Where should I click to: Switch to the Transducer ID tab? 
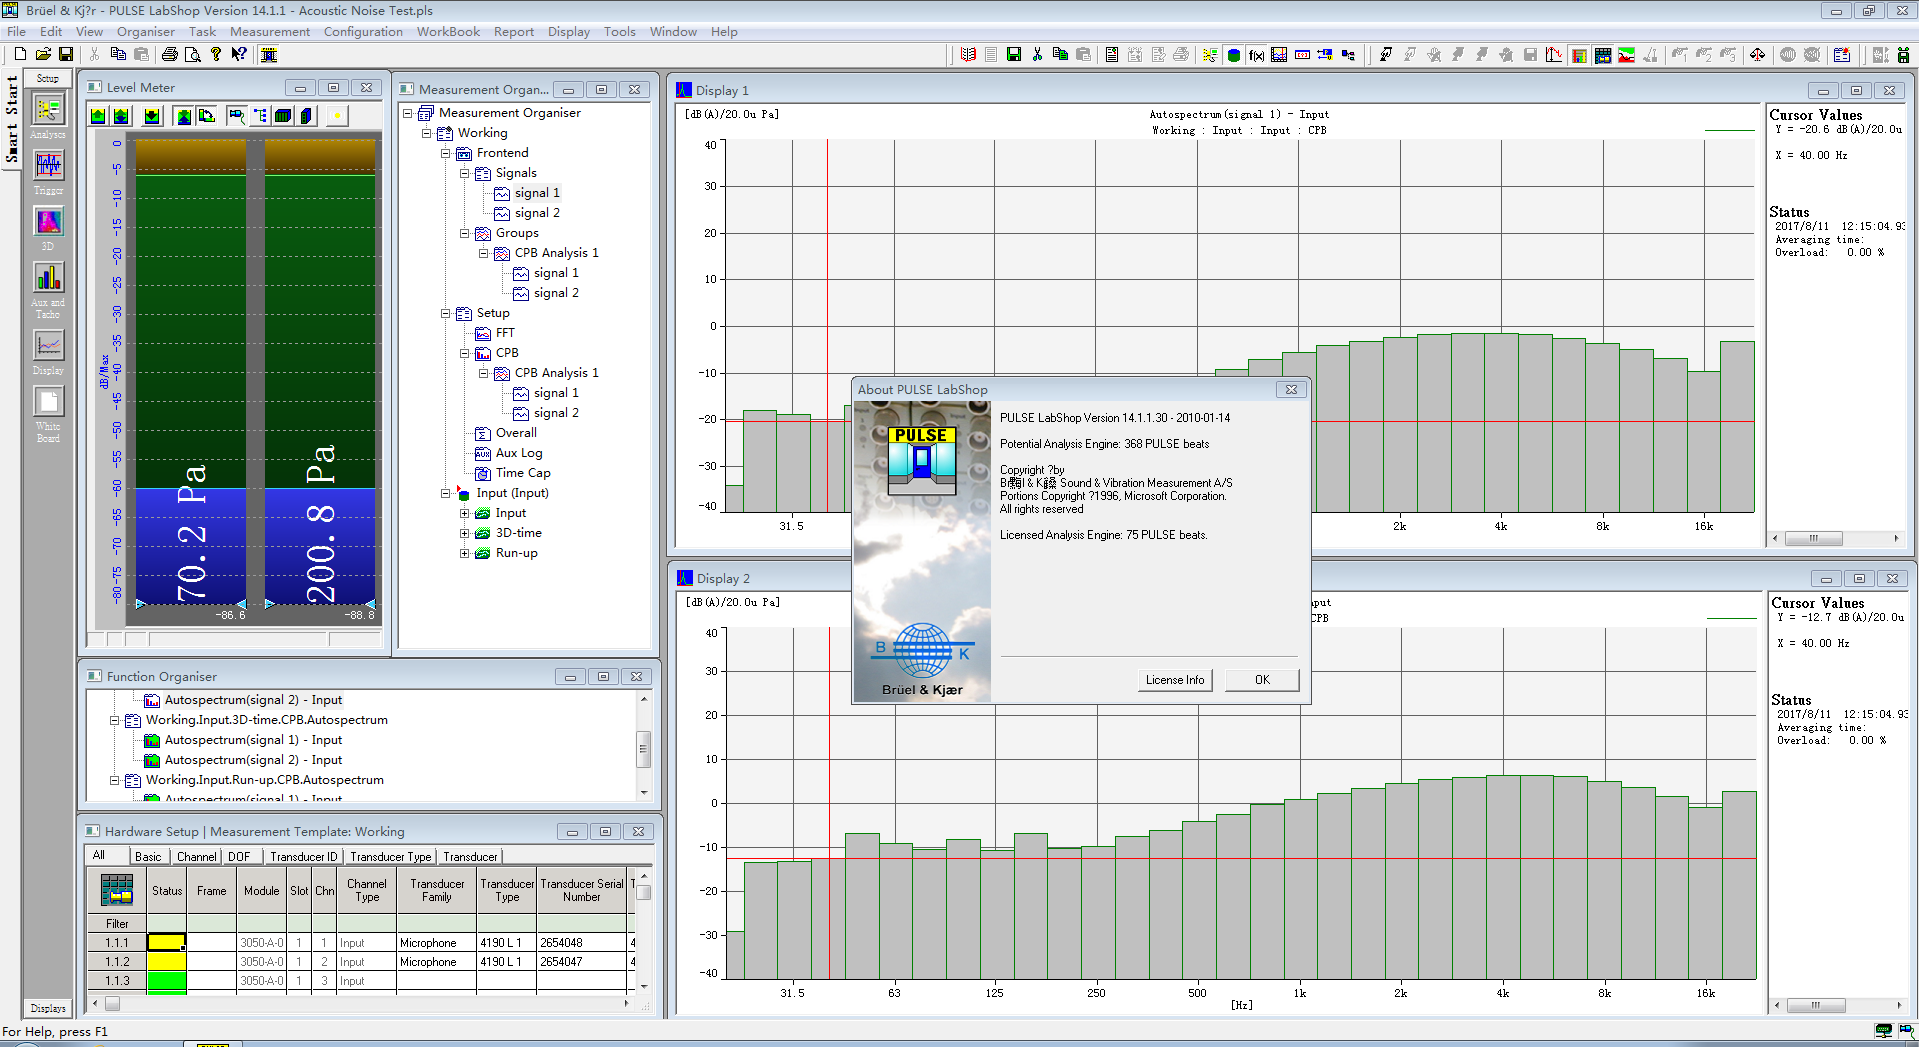click(304, 857)
